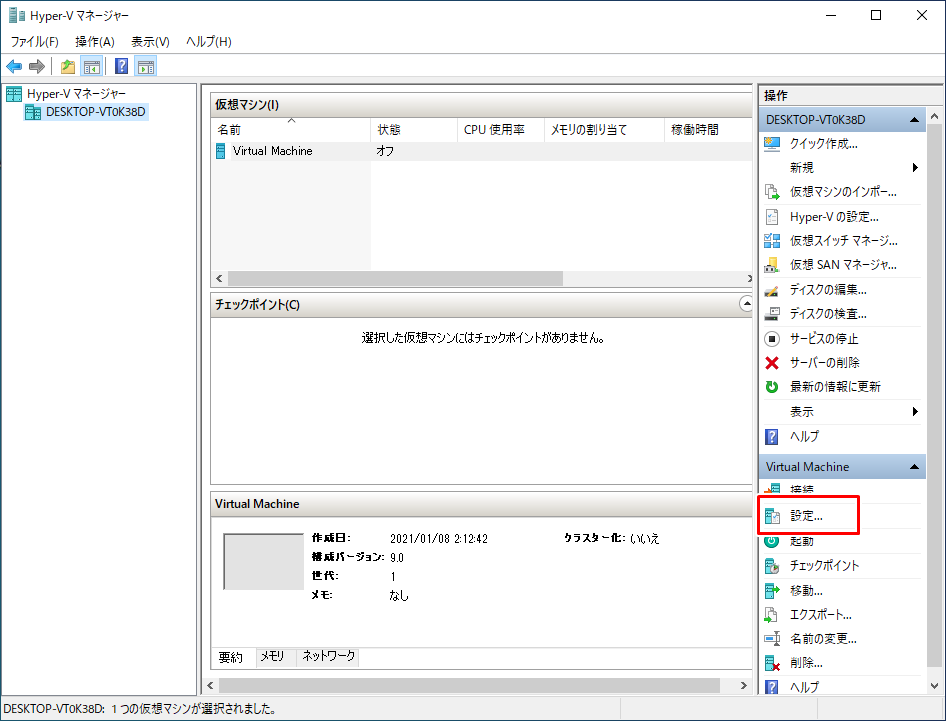Image resolution: width=946 pixels, height=721 pixels.
Task: Click Stop Service (サービスの停止) icon
Action: 772,339
